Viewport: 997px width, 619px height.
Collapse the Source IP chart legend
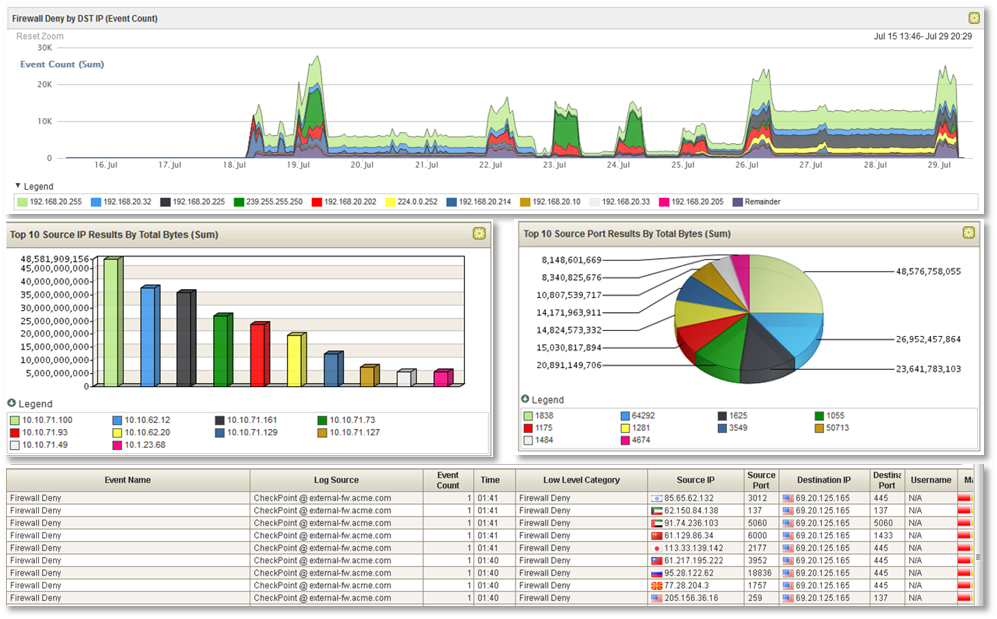click(11, 403)
